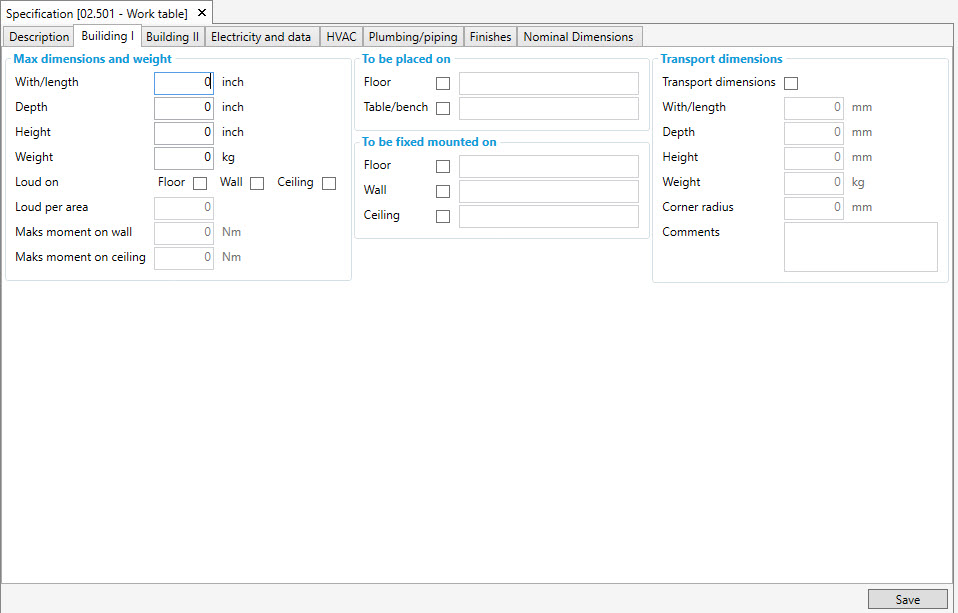Open the Nominal Dimensions tab
958x613 pixels.
click(x=578, y=37)
